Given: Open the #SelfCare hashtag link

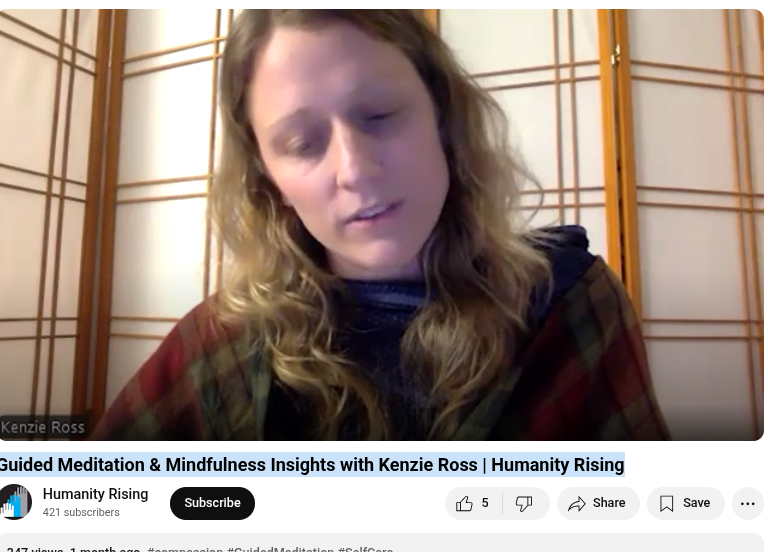Looking at the screenshot, I should coord(365,550).
